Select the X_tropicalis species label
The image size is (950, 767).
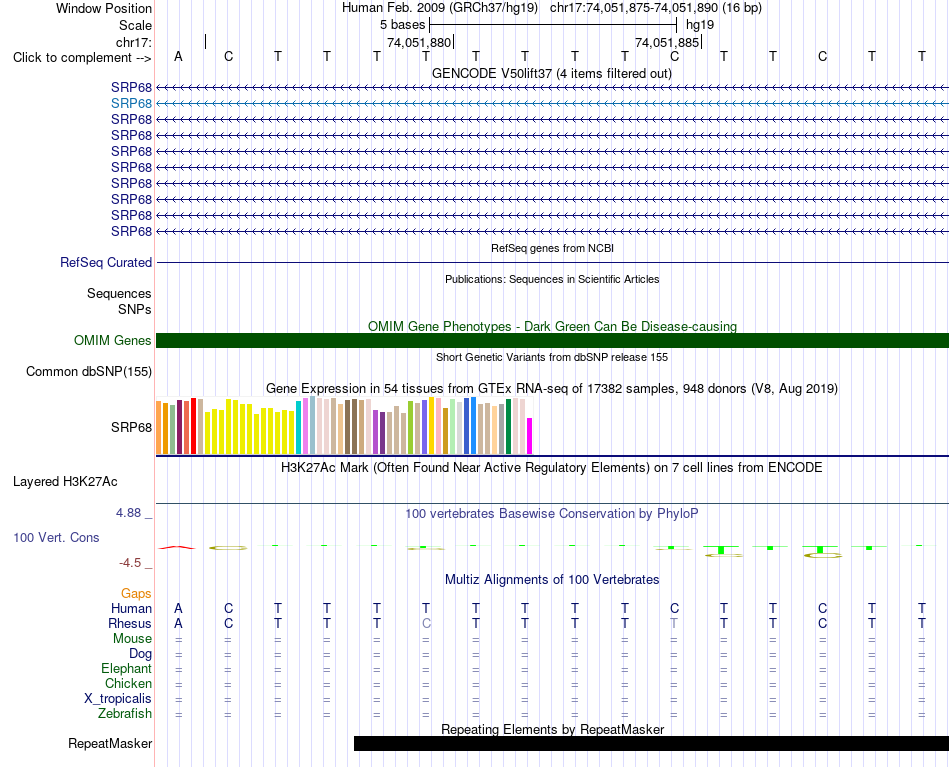pos(118,699)
